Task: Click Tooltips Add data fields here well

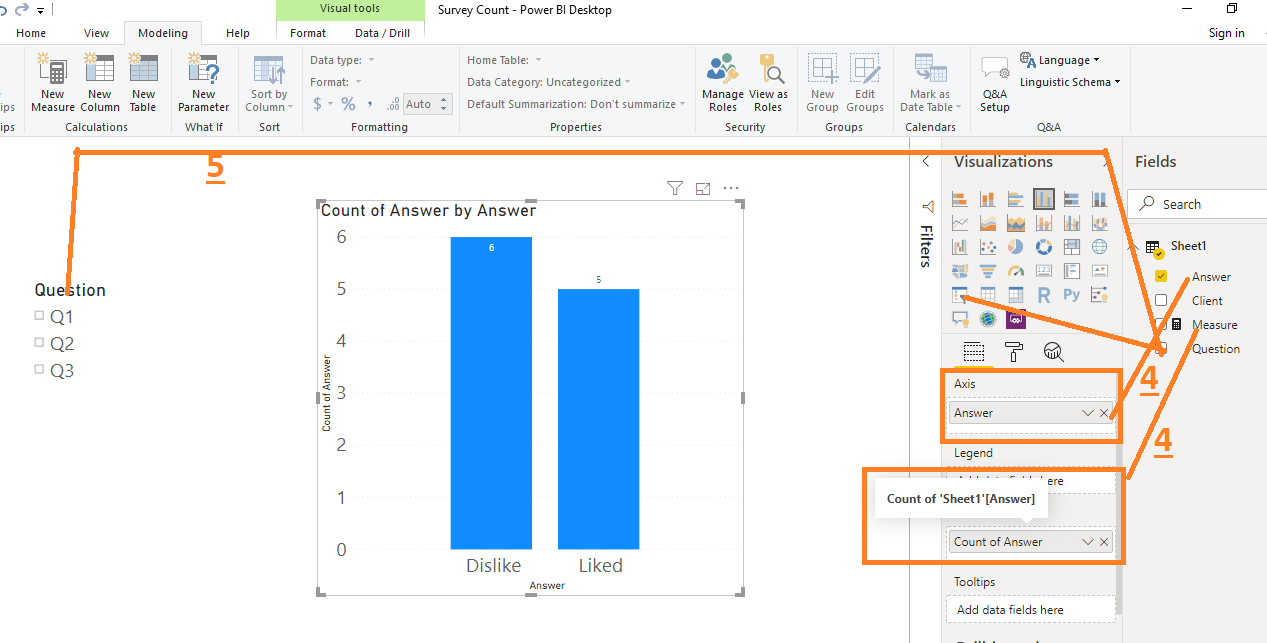Action: pos(1031,609)
